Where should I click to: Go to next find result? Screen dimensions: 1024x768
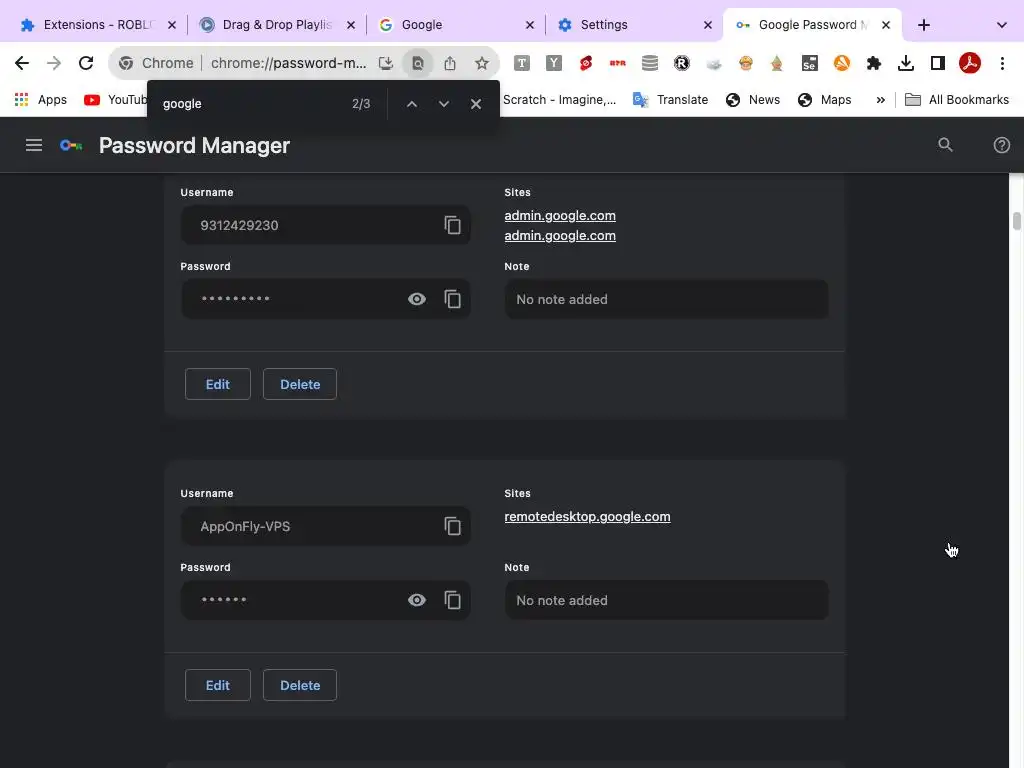click(443, 104)
